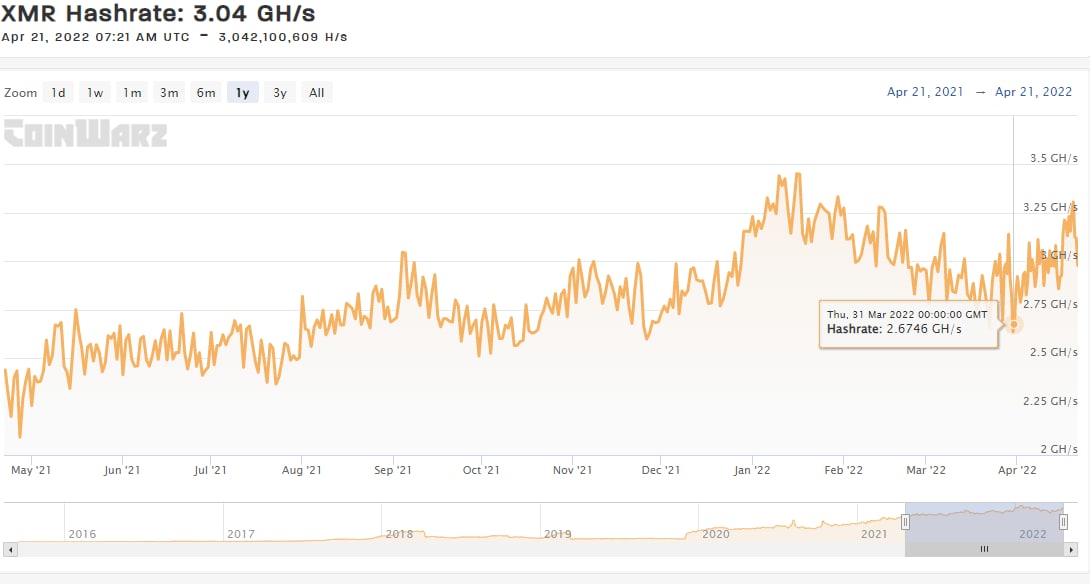Set chart zoom to 1d

tap(59, 93)
